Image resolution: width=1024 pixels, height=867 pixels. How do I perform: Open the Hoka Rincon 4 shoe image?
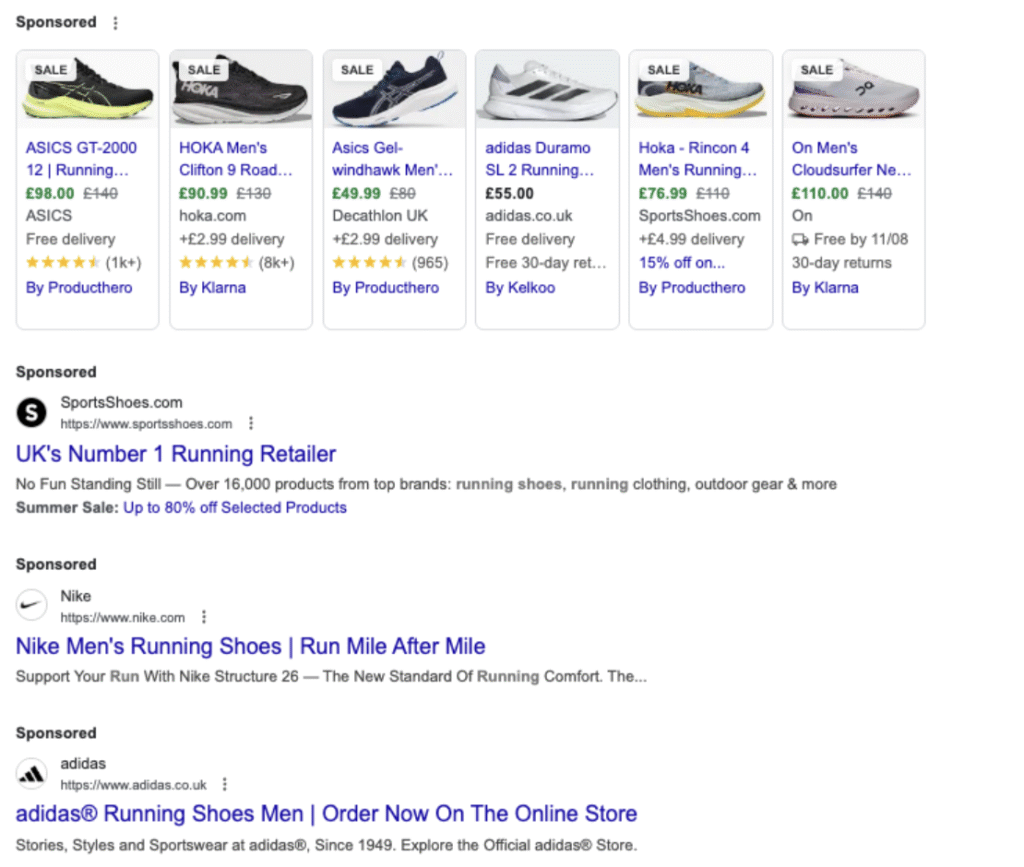click(x=701, y=89)
